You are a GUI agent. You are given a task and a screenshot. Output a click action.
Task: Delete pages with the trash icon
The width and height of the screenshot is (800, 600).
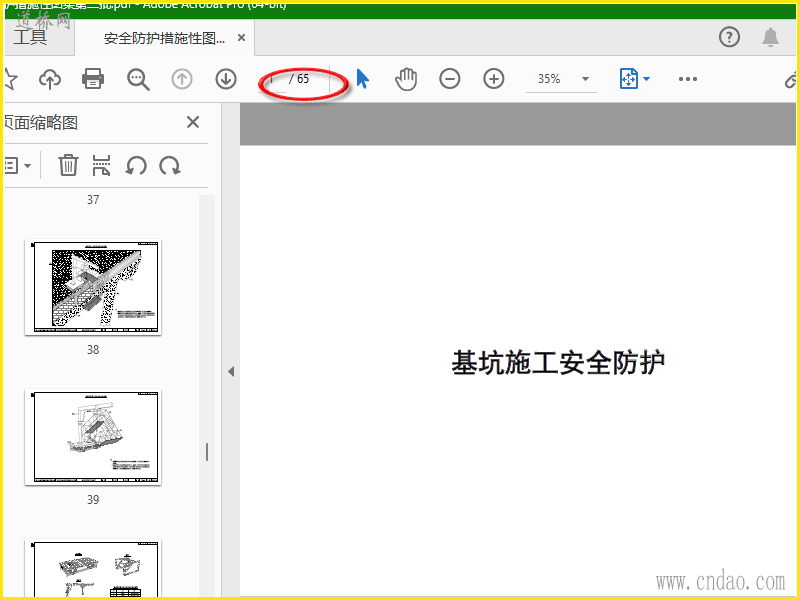tap(68, 165)
